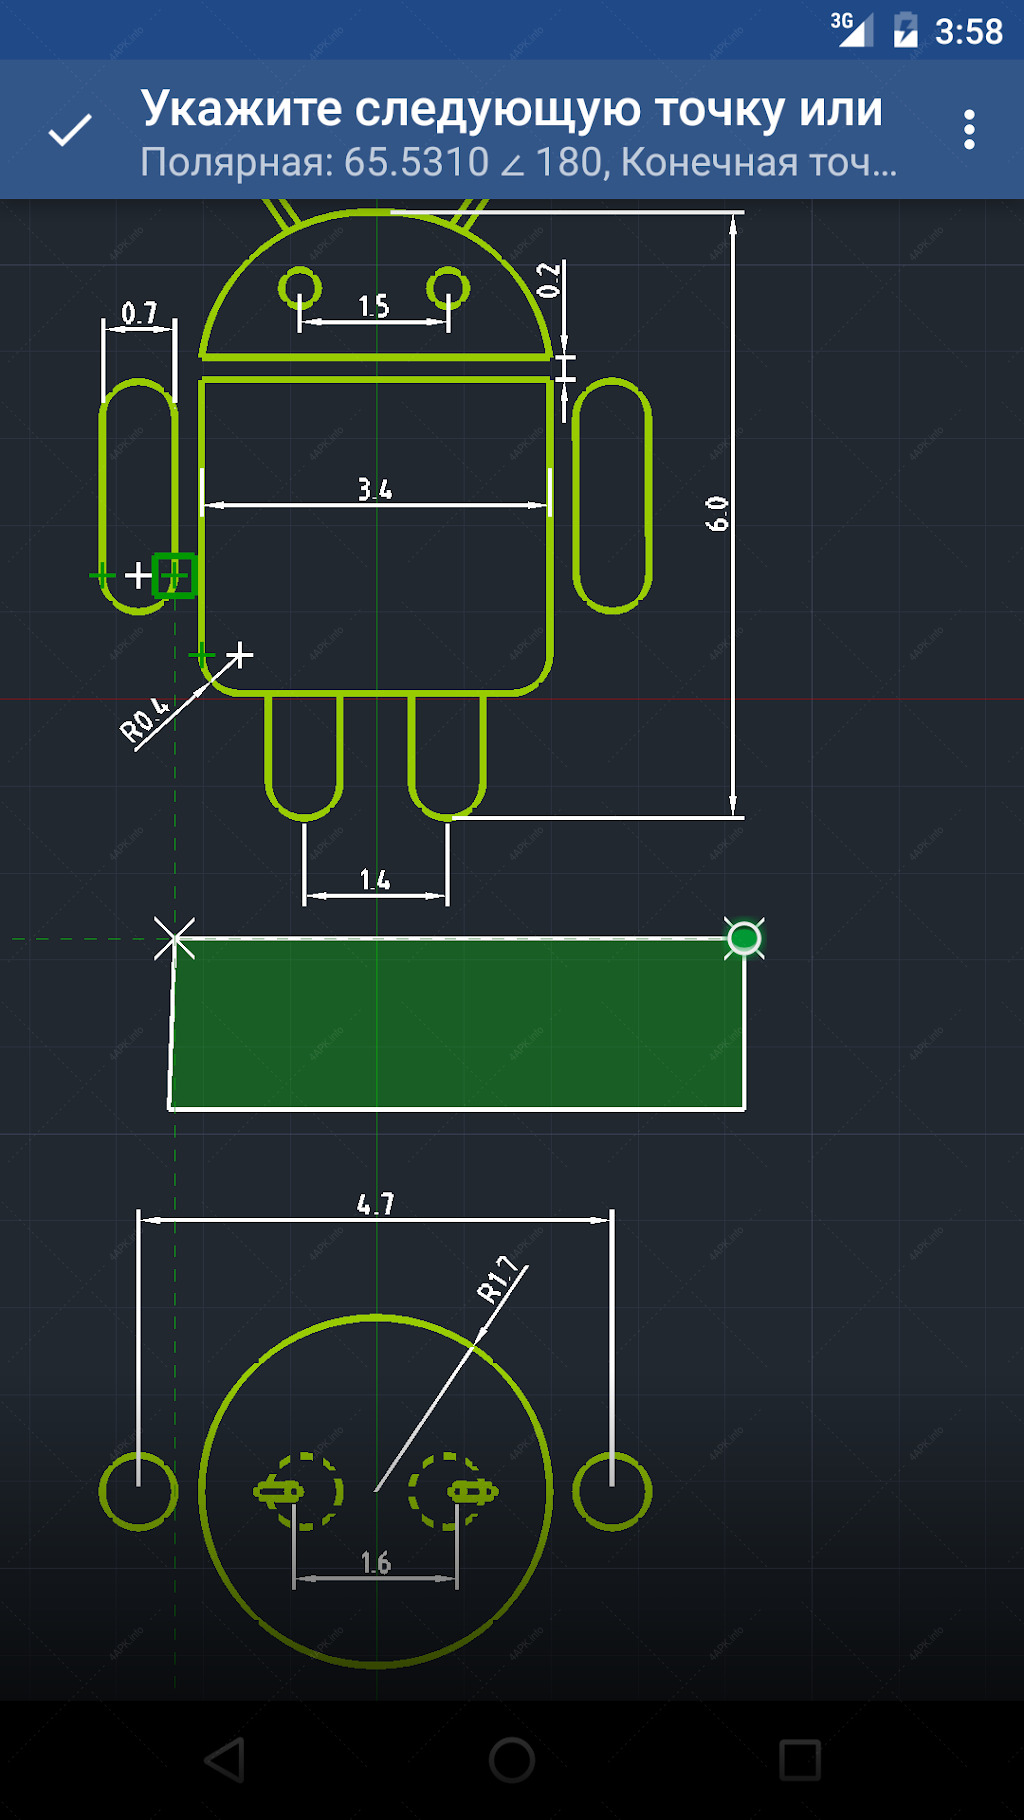Screen dimensions: 1024x1820
Task: Tap the white X cursor crosshair marker
Action: pos(175,938)
